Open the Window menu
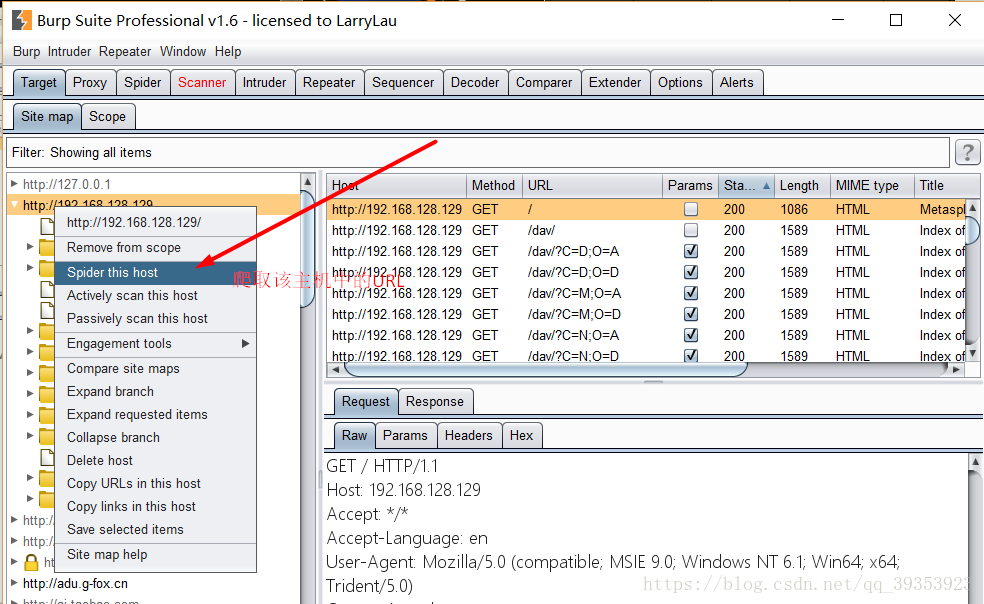The width and height of the screenshot is (984, 604). tap(183, 51)
